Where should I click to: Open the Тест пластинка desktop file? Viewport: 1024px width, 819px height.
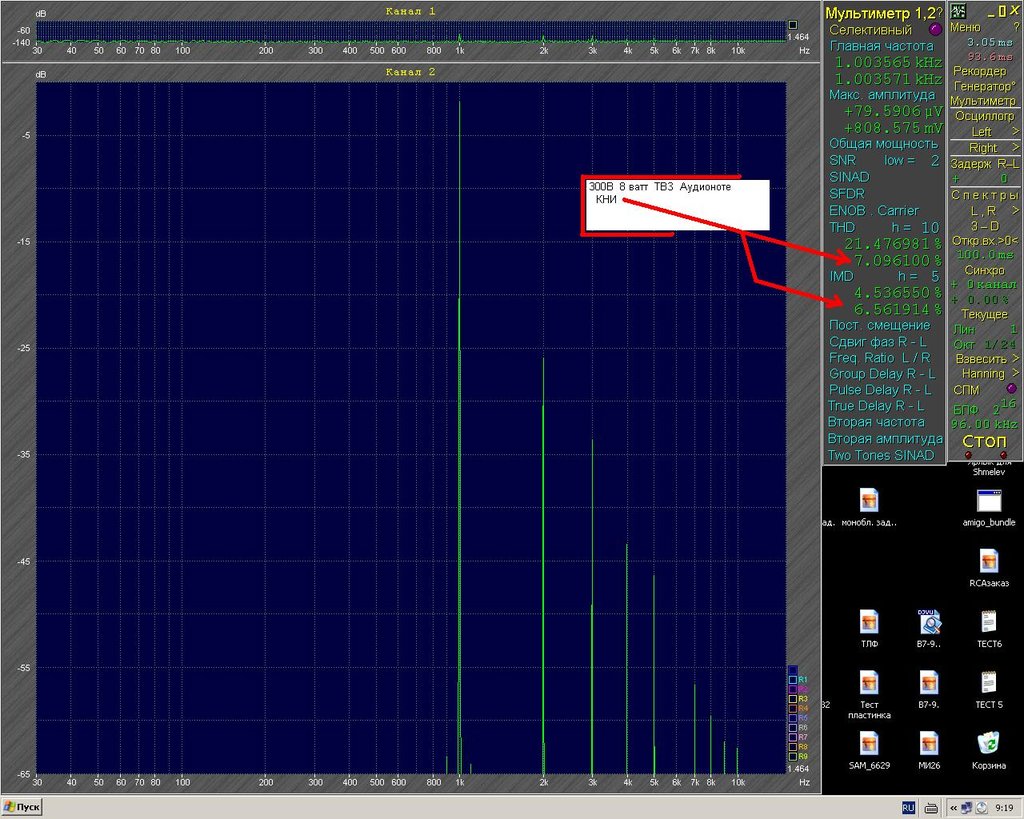[869, 694]
